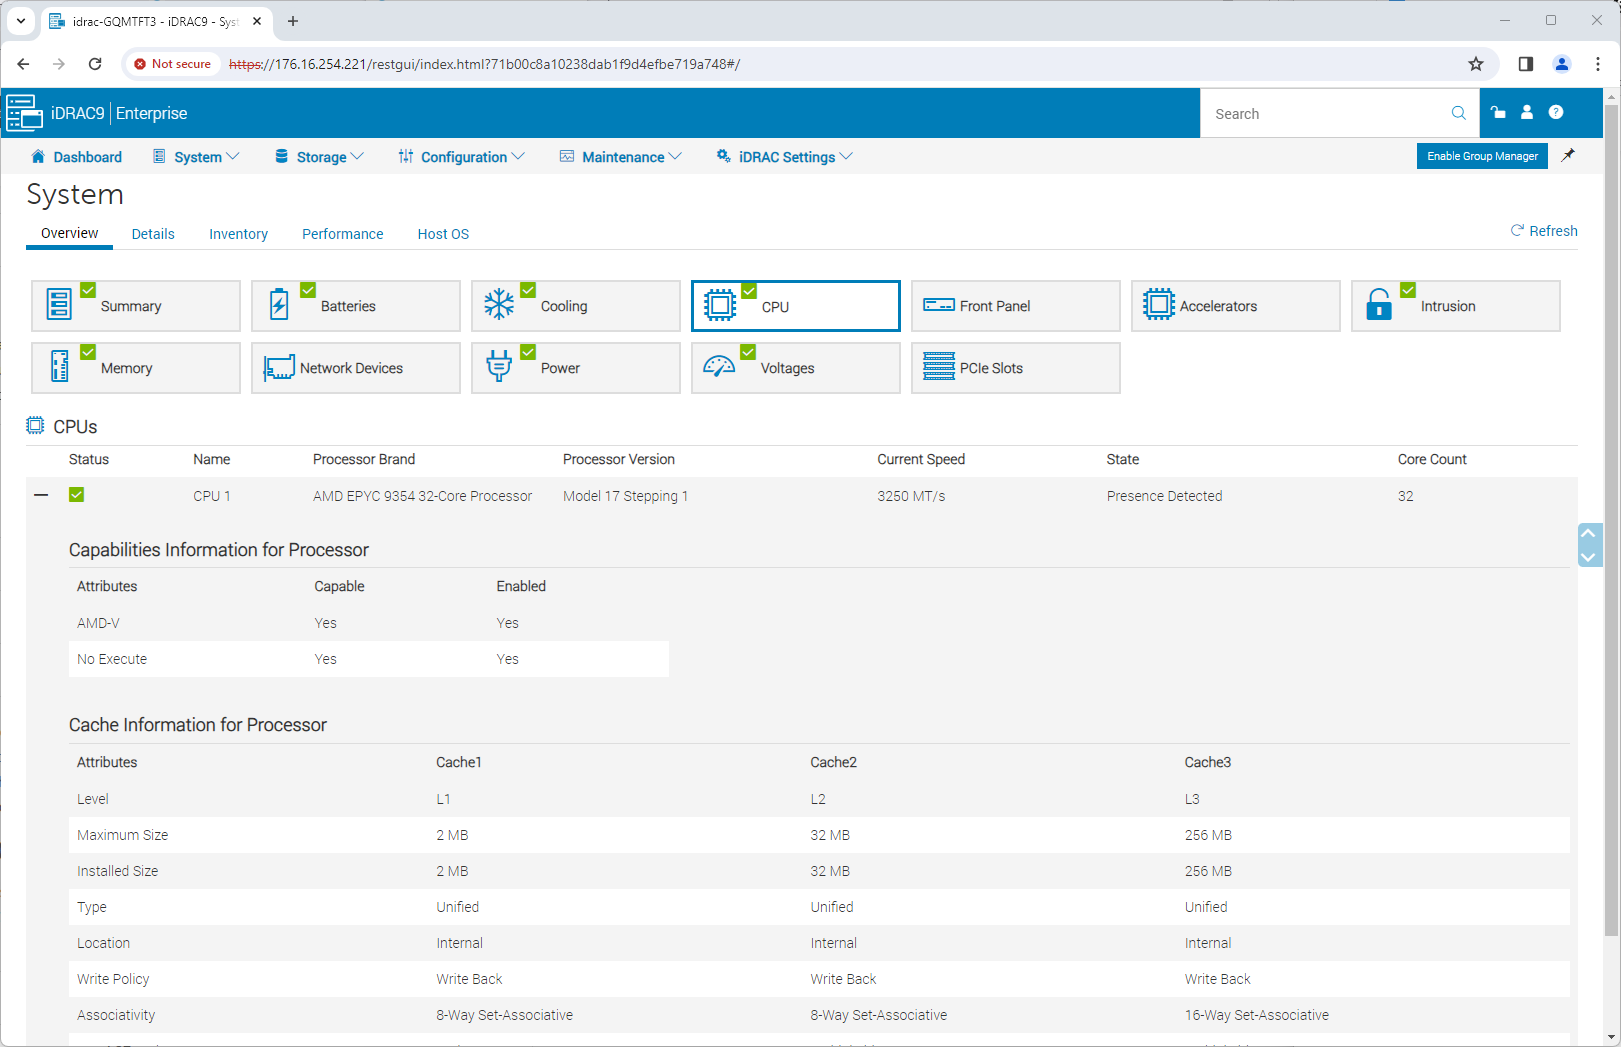Click the Accelerators chip icon
This screenshot has height=1047, width=1621.
click(x=1158, y=305)
